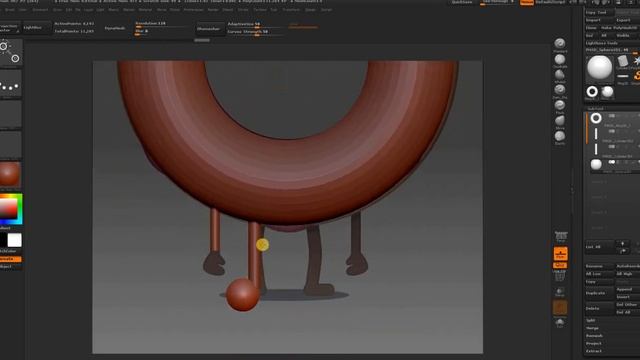Move subtool down with curved arrow
This screenshot has height=360, width=640.
tap(623, 251)
